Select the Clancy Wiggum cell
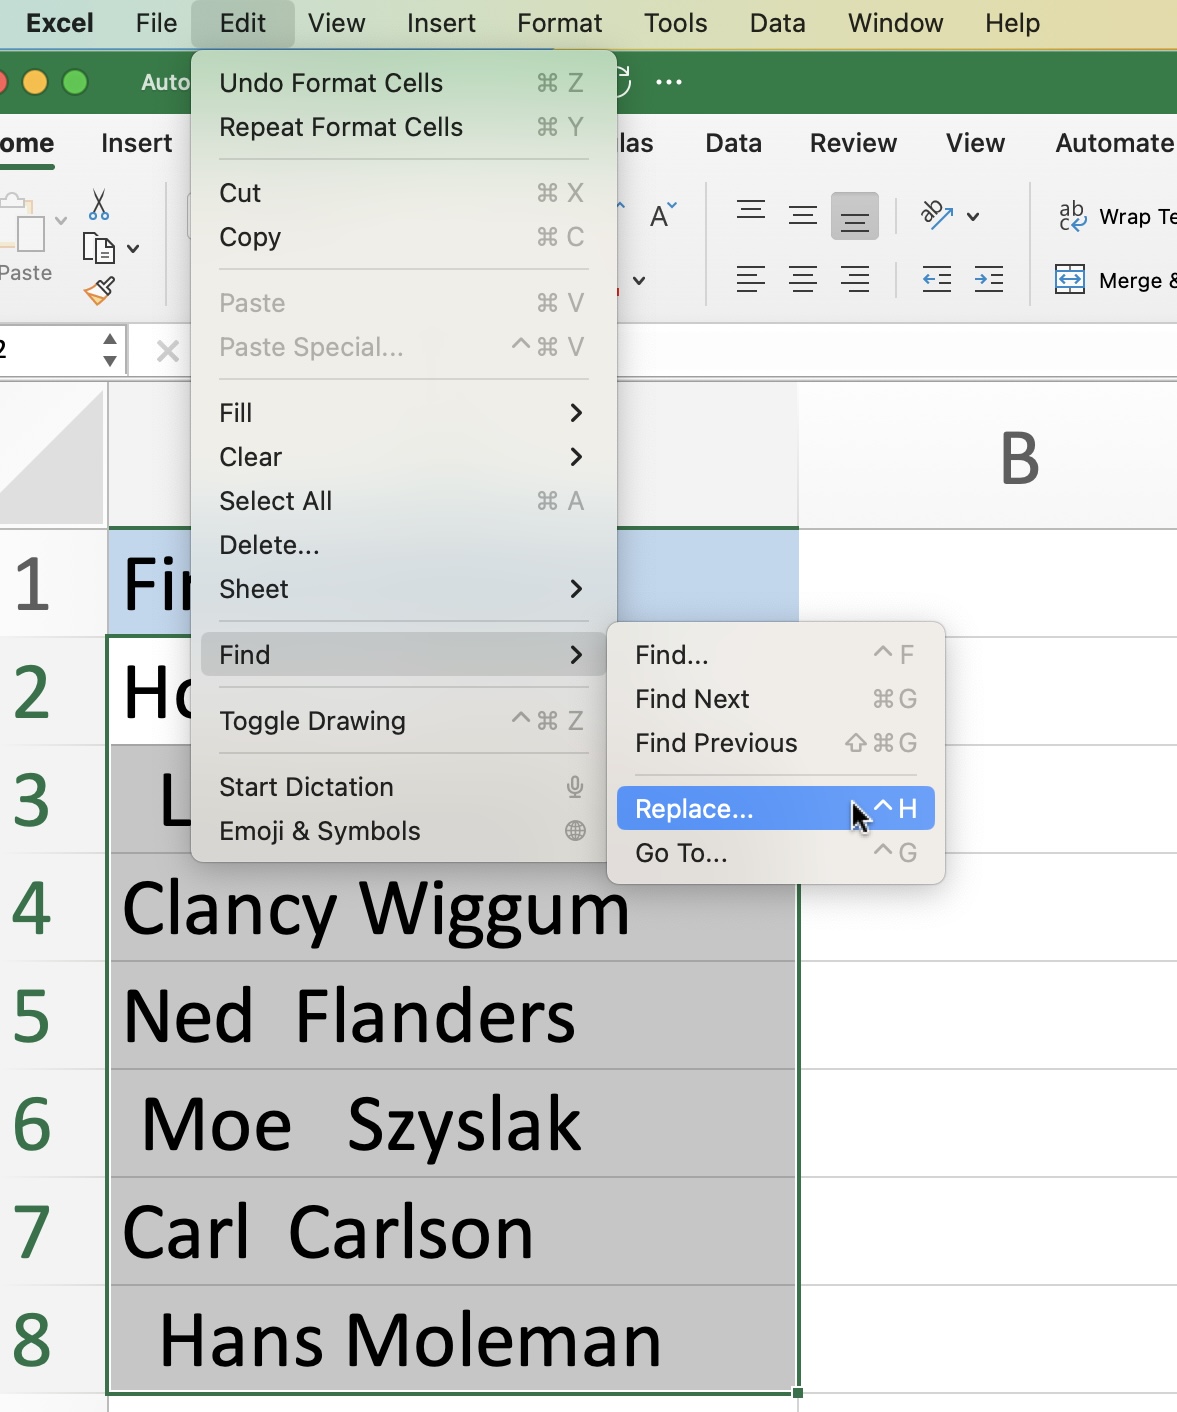The height and width of the screenshot is (1412, 1177). (x=453, y=908)
